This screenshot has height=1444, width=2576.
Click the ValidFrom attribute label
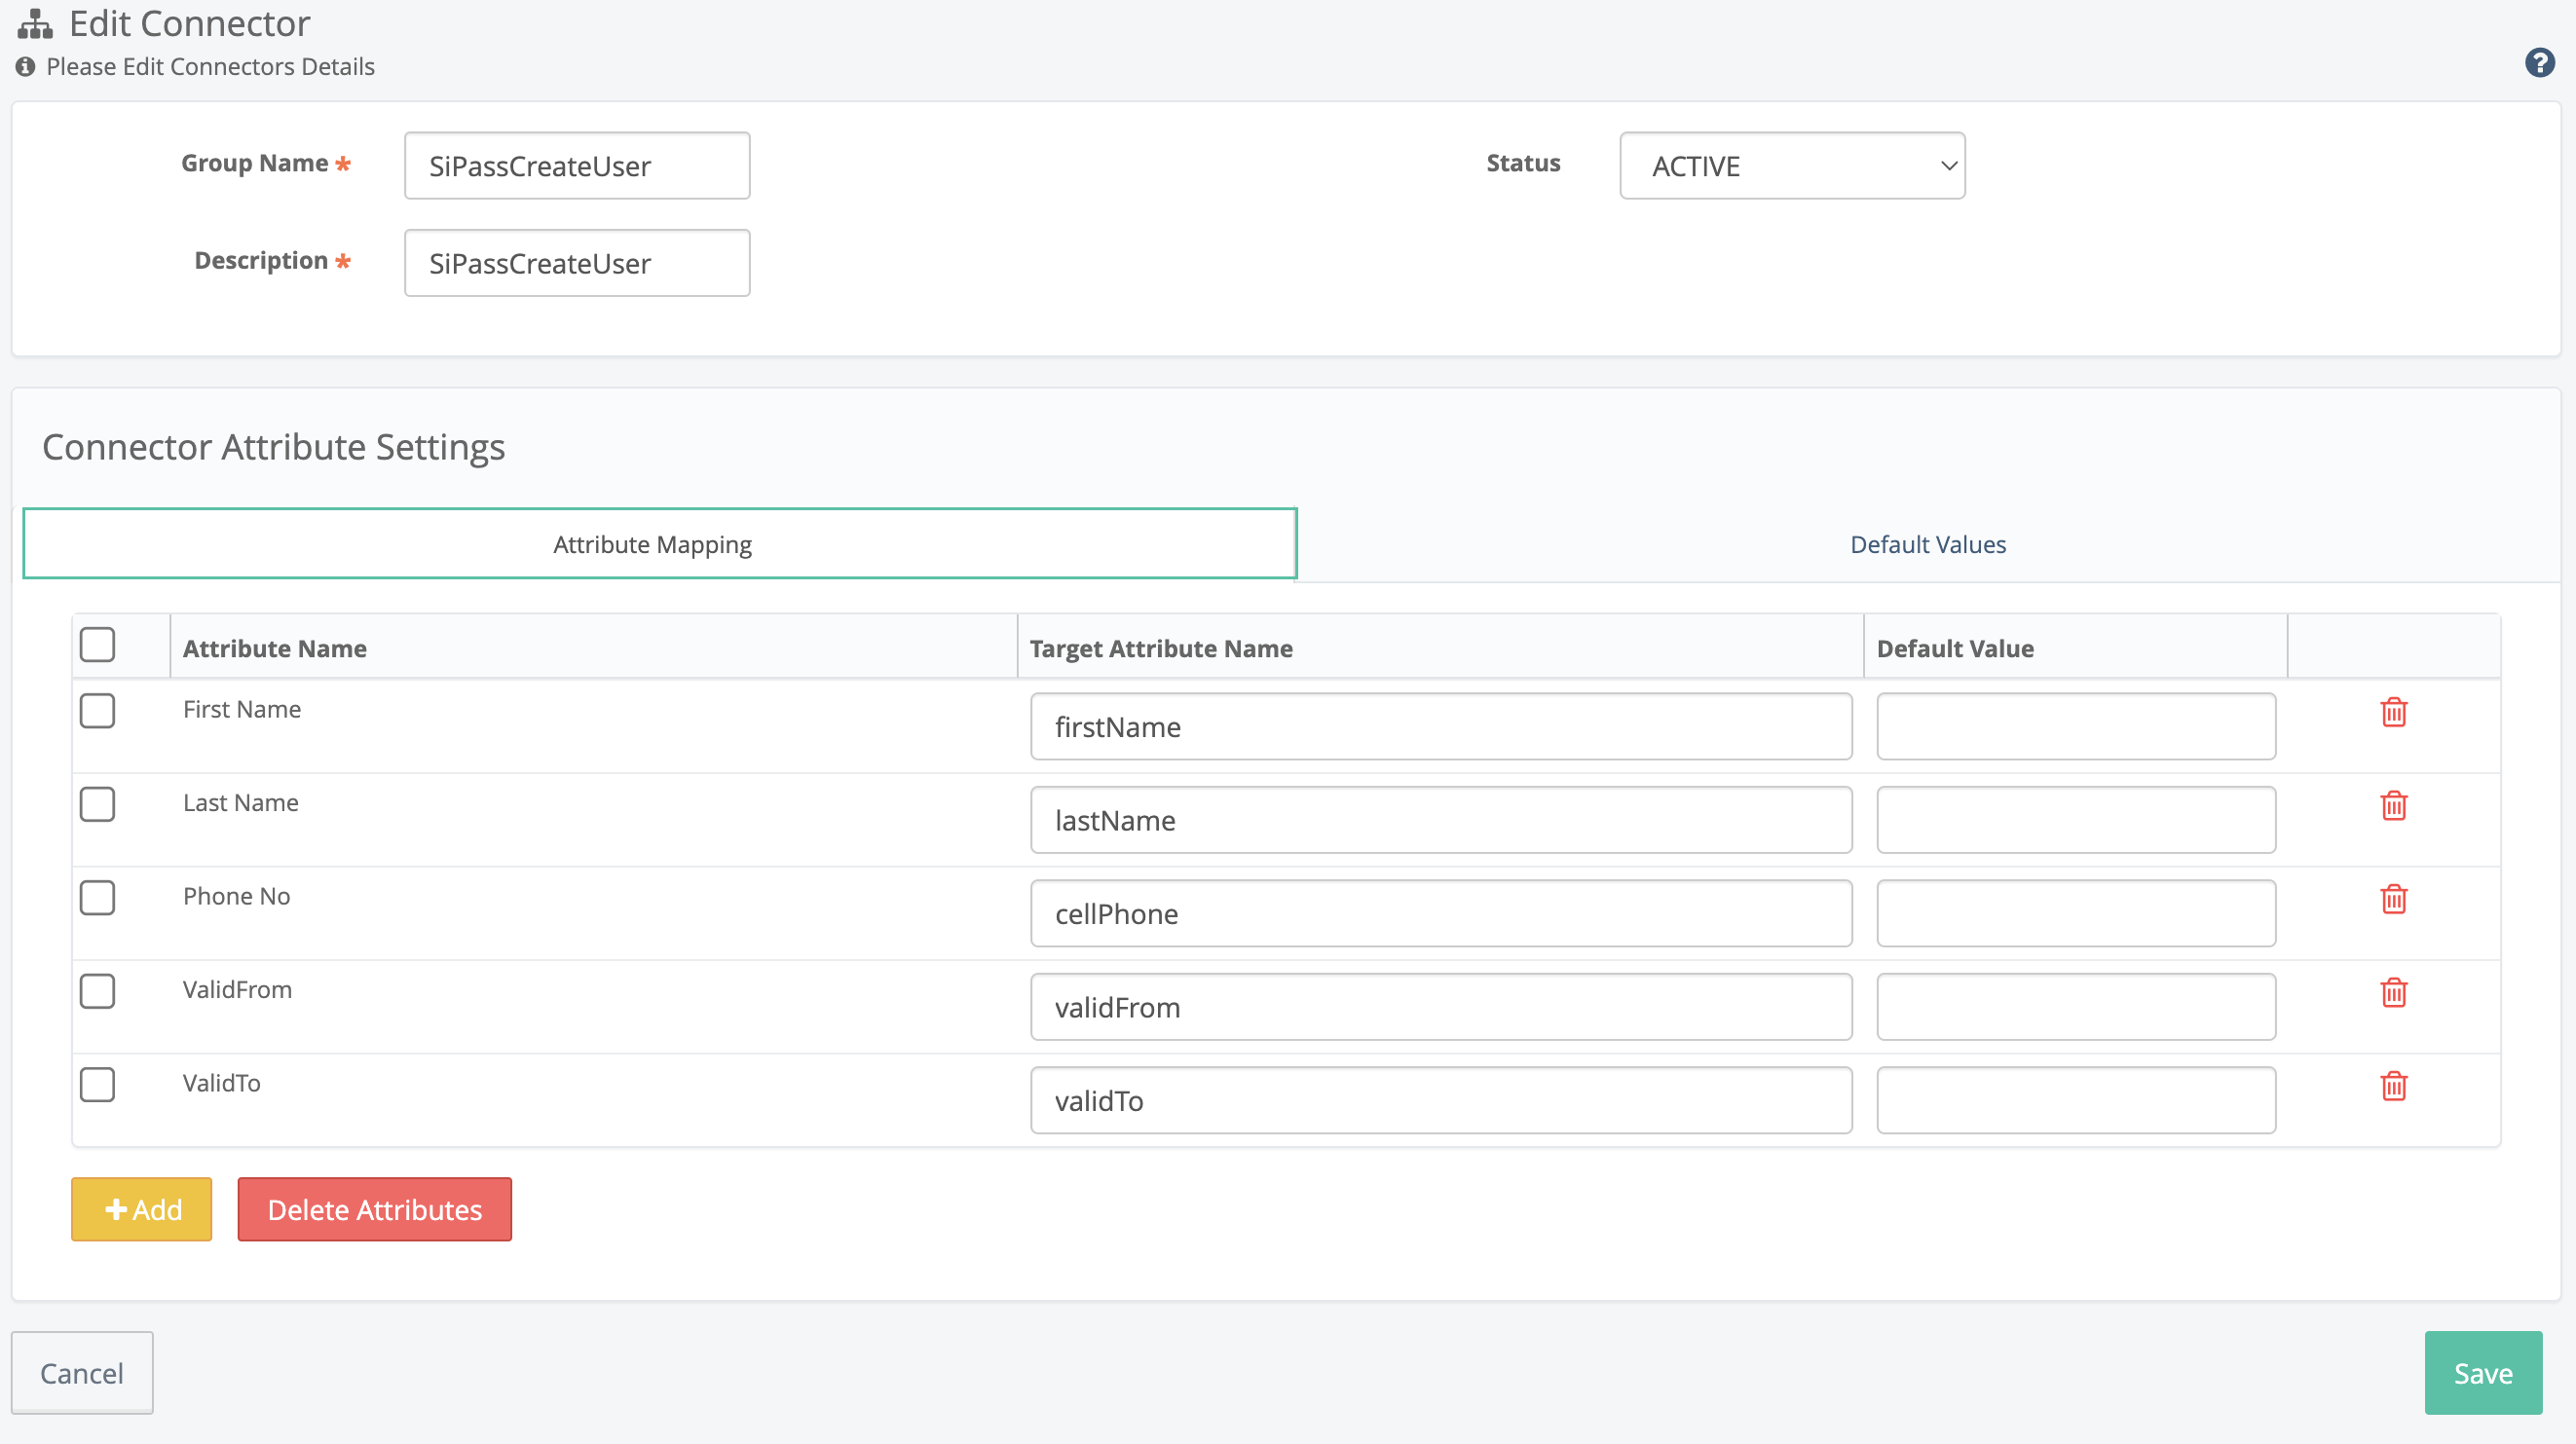click(x=238, y=989)
